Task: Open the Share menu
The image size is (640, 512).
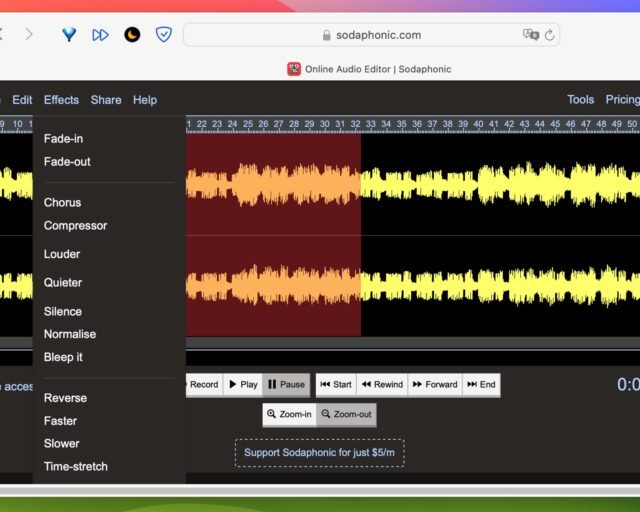Action: [106, 100]
